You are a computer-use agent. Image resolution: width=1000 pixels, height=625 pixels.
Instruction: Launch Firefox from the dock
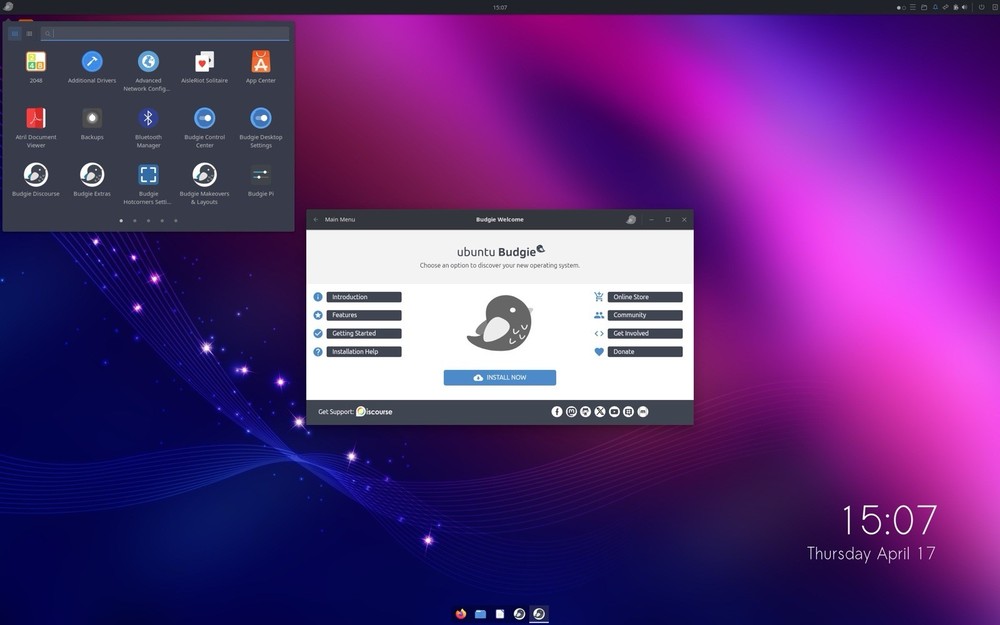461,614
